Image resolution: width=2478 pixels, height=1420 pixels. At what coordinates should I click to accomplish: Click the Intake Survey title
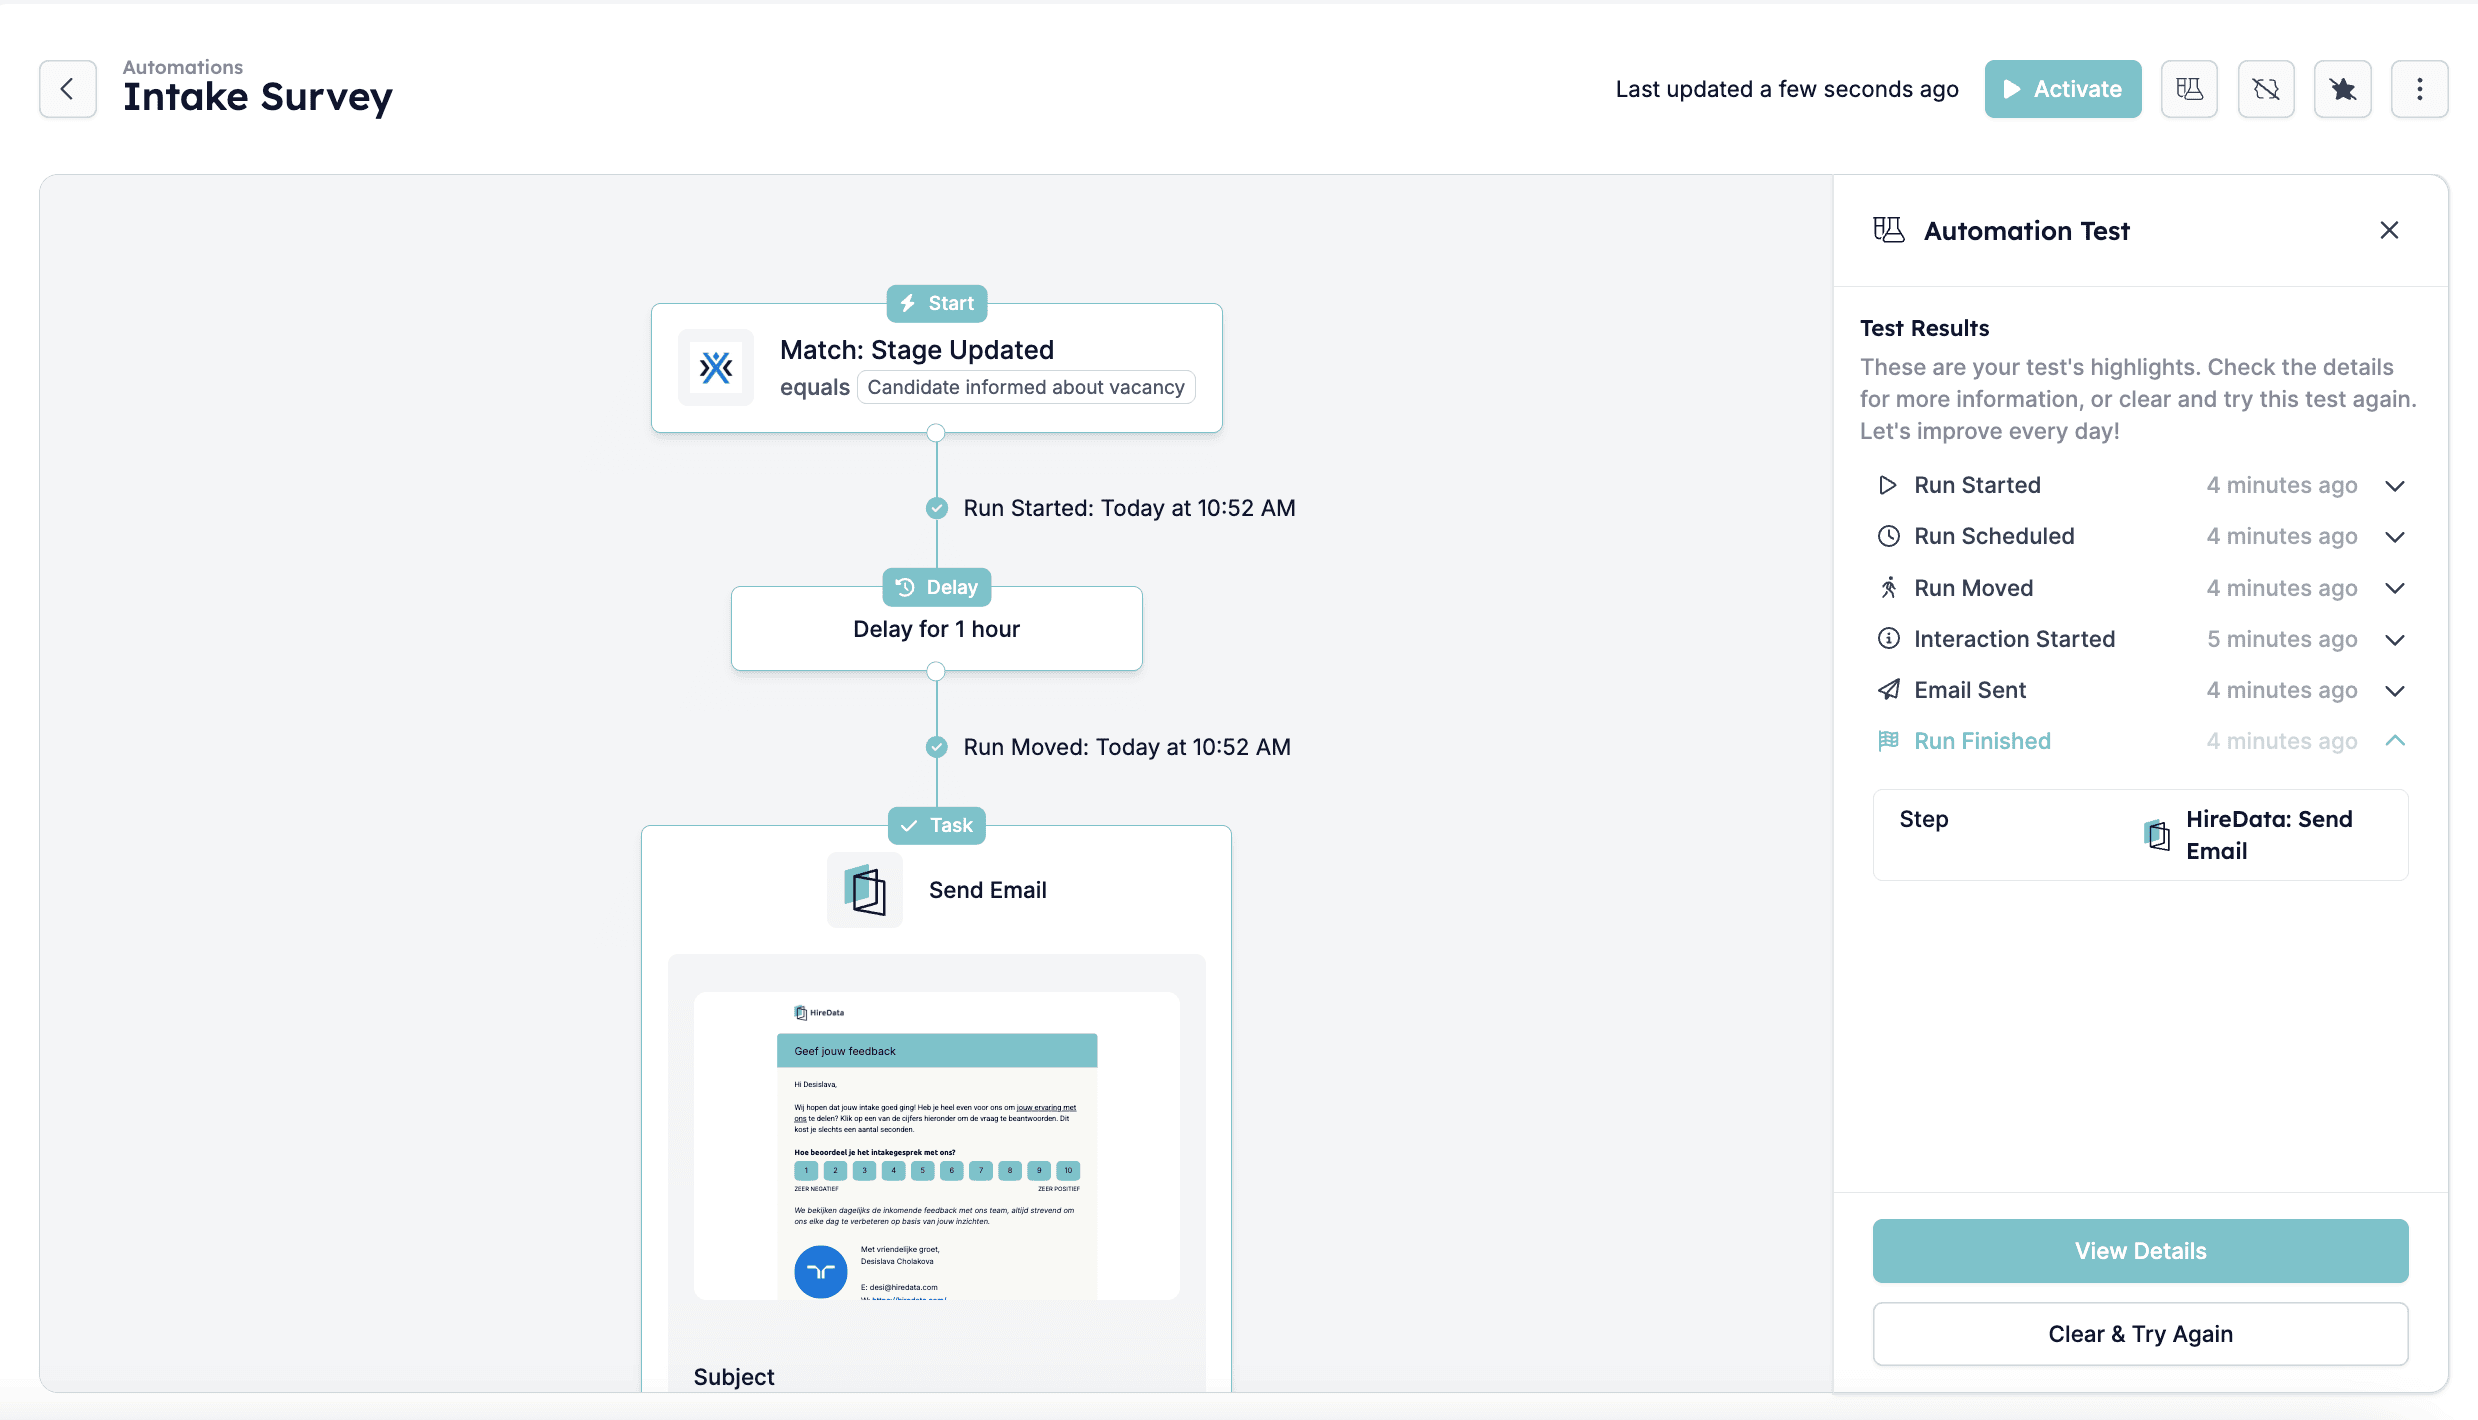point(258,97)
